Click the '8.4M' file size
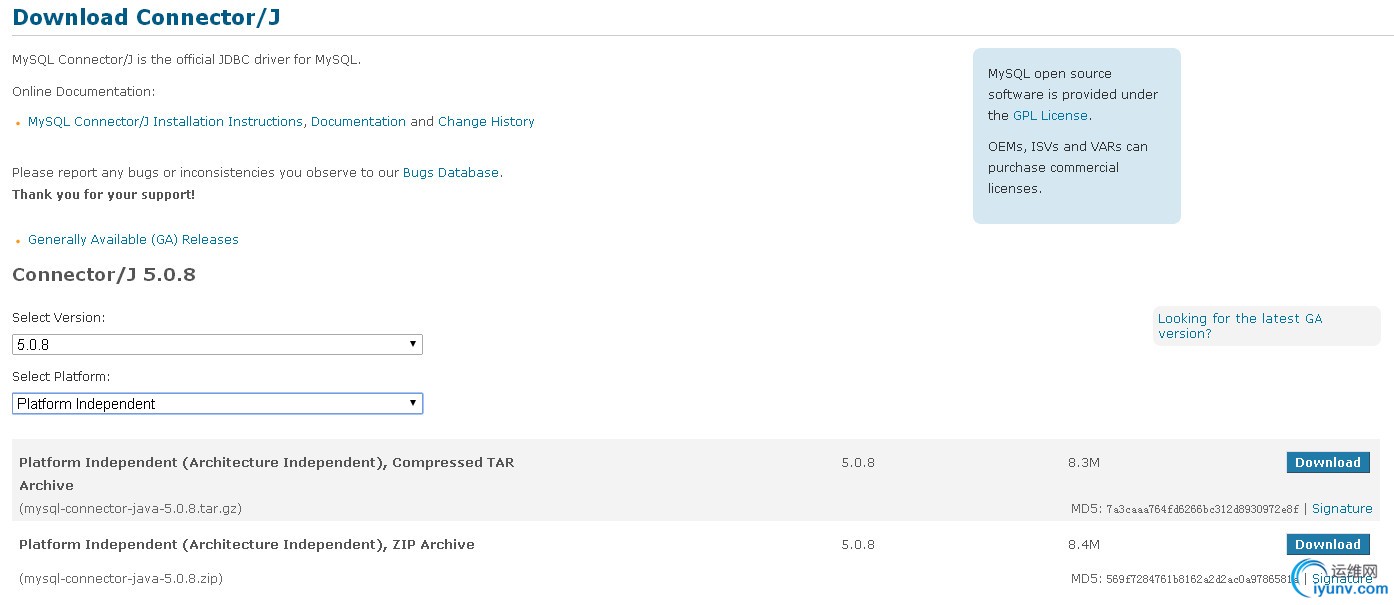 pyautogui.click(x=1084, y=544)
